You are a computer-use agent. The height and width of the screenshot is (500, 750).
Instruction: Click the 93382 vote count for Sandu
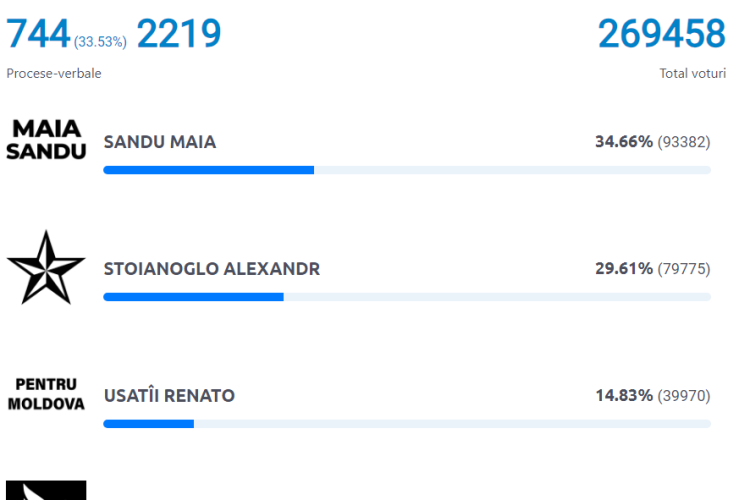[x=684, y=142]
